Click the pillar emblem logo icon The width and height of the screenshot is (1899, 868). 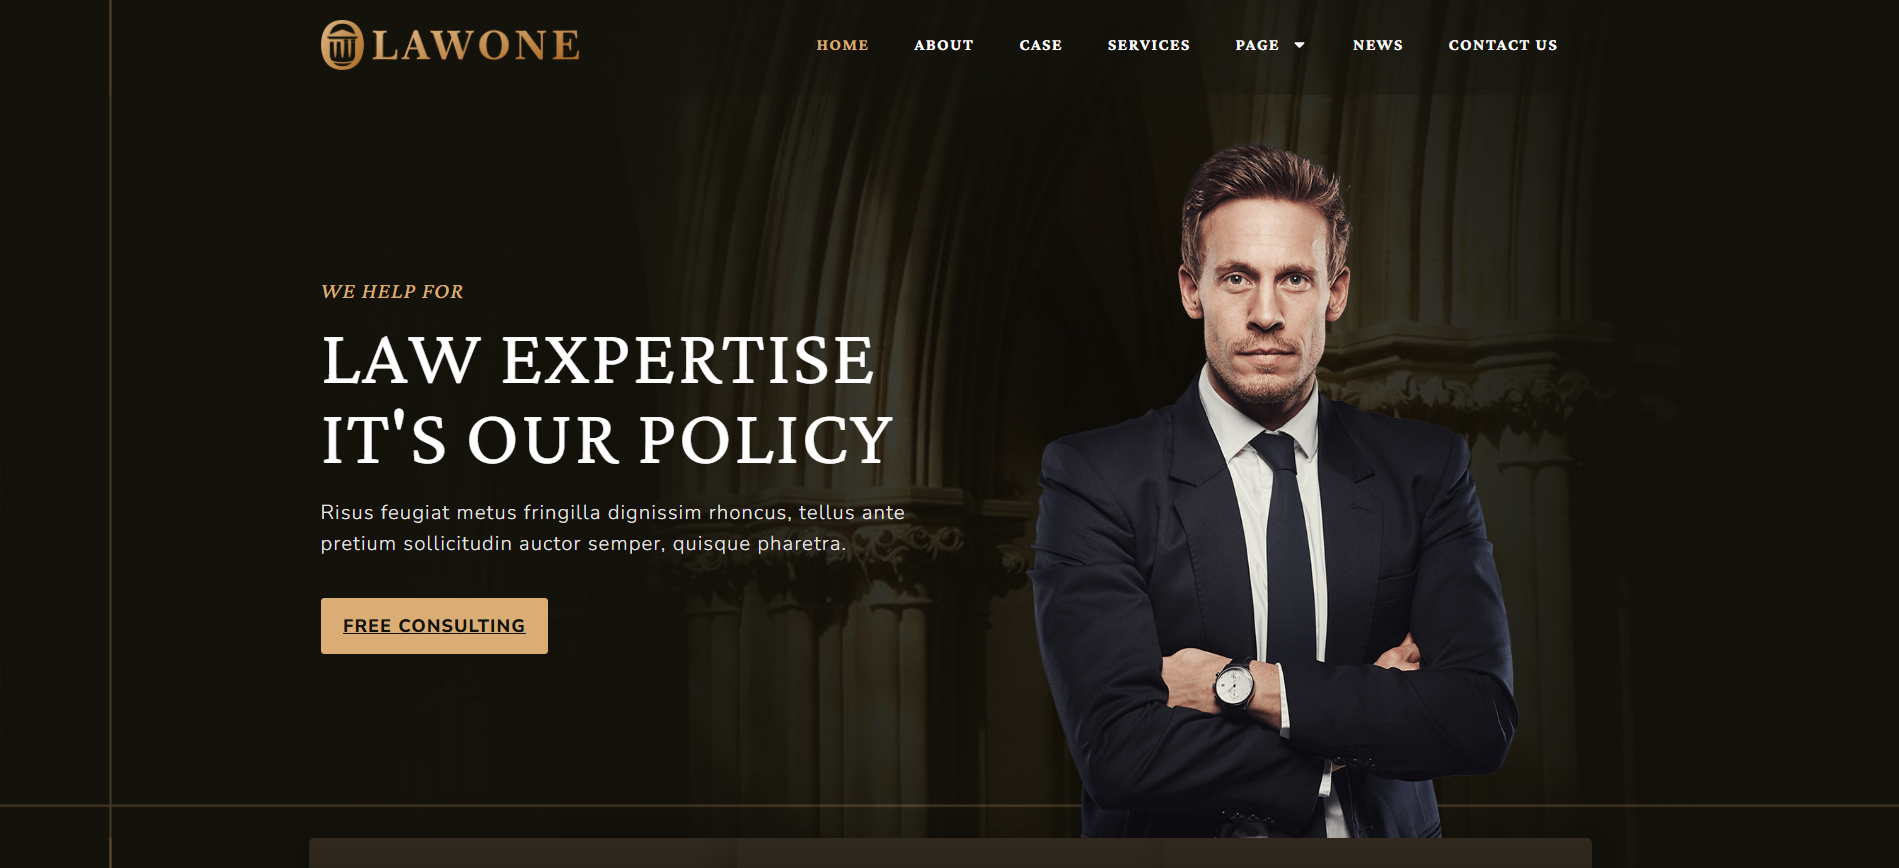click(x=342, y=45)
